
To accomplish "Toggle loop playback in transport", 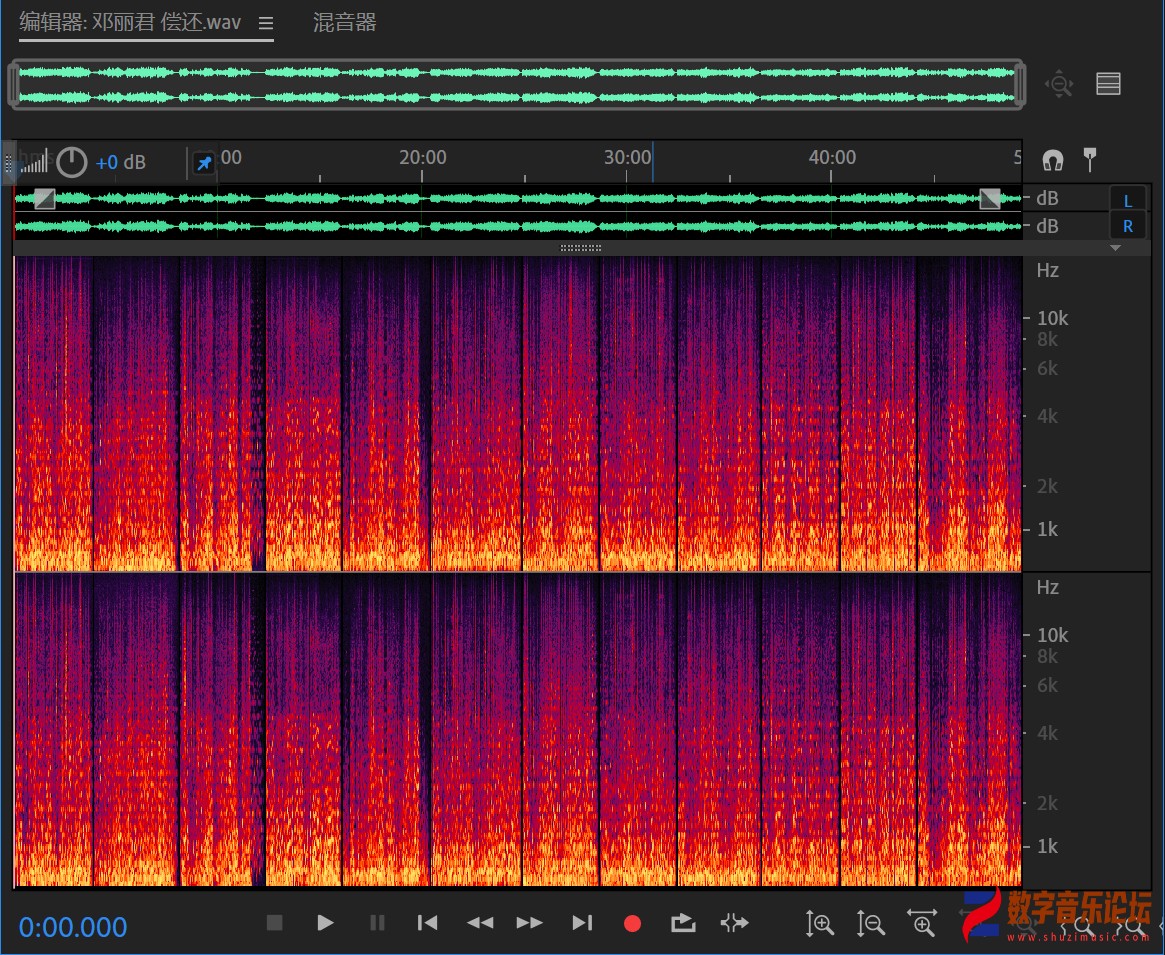I will [683, 923].
